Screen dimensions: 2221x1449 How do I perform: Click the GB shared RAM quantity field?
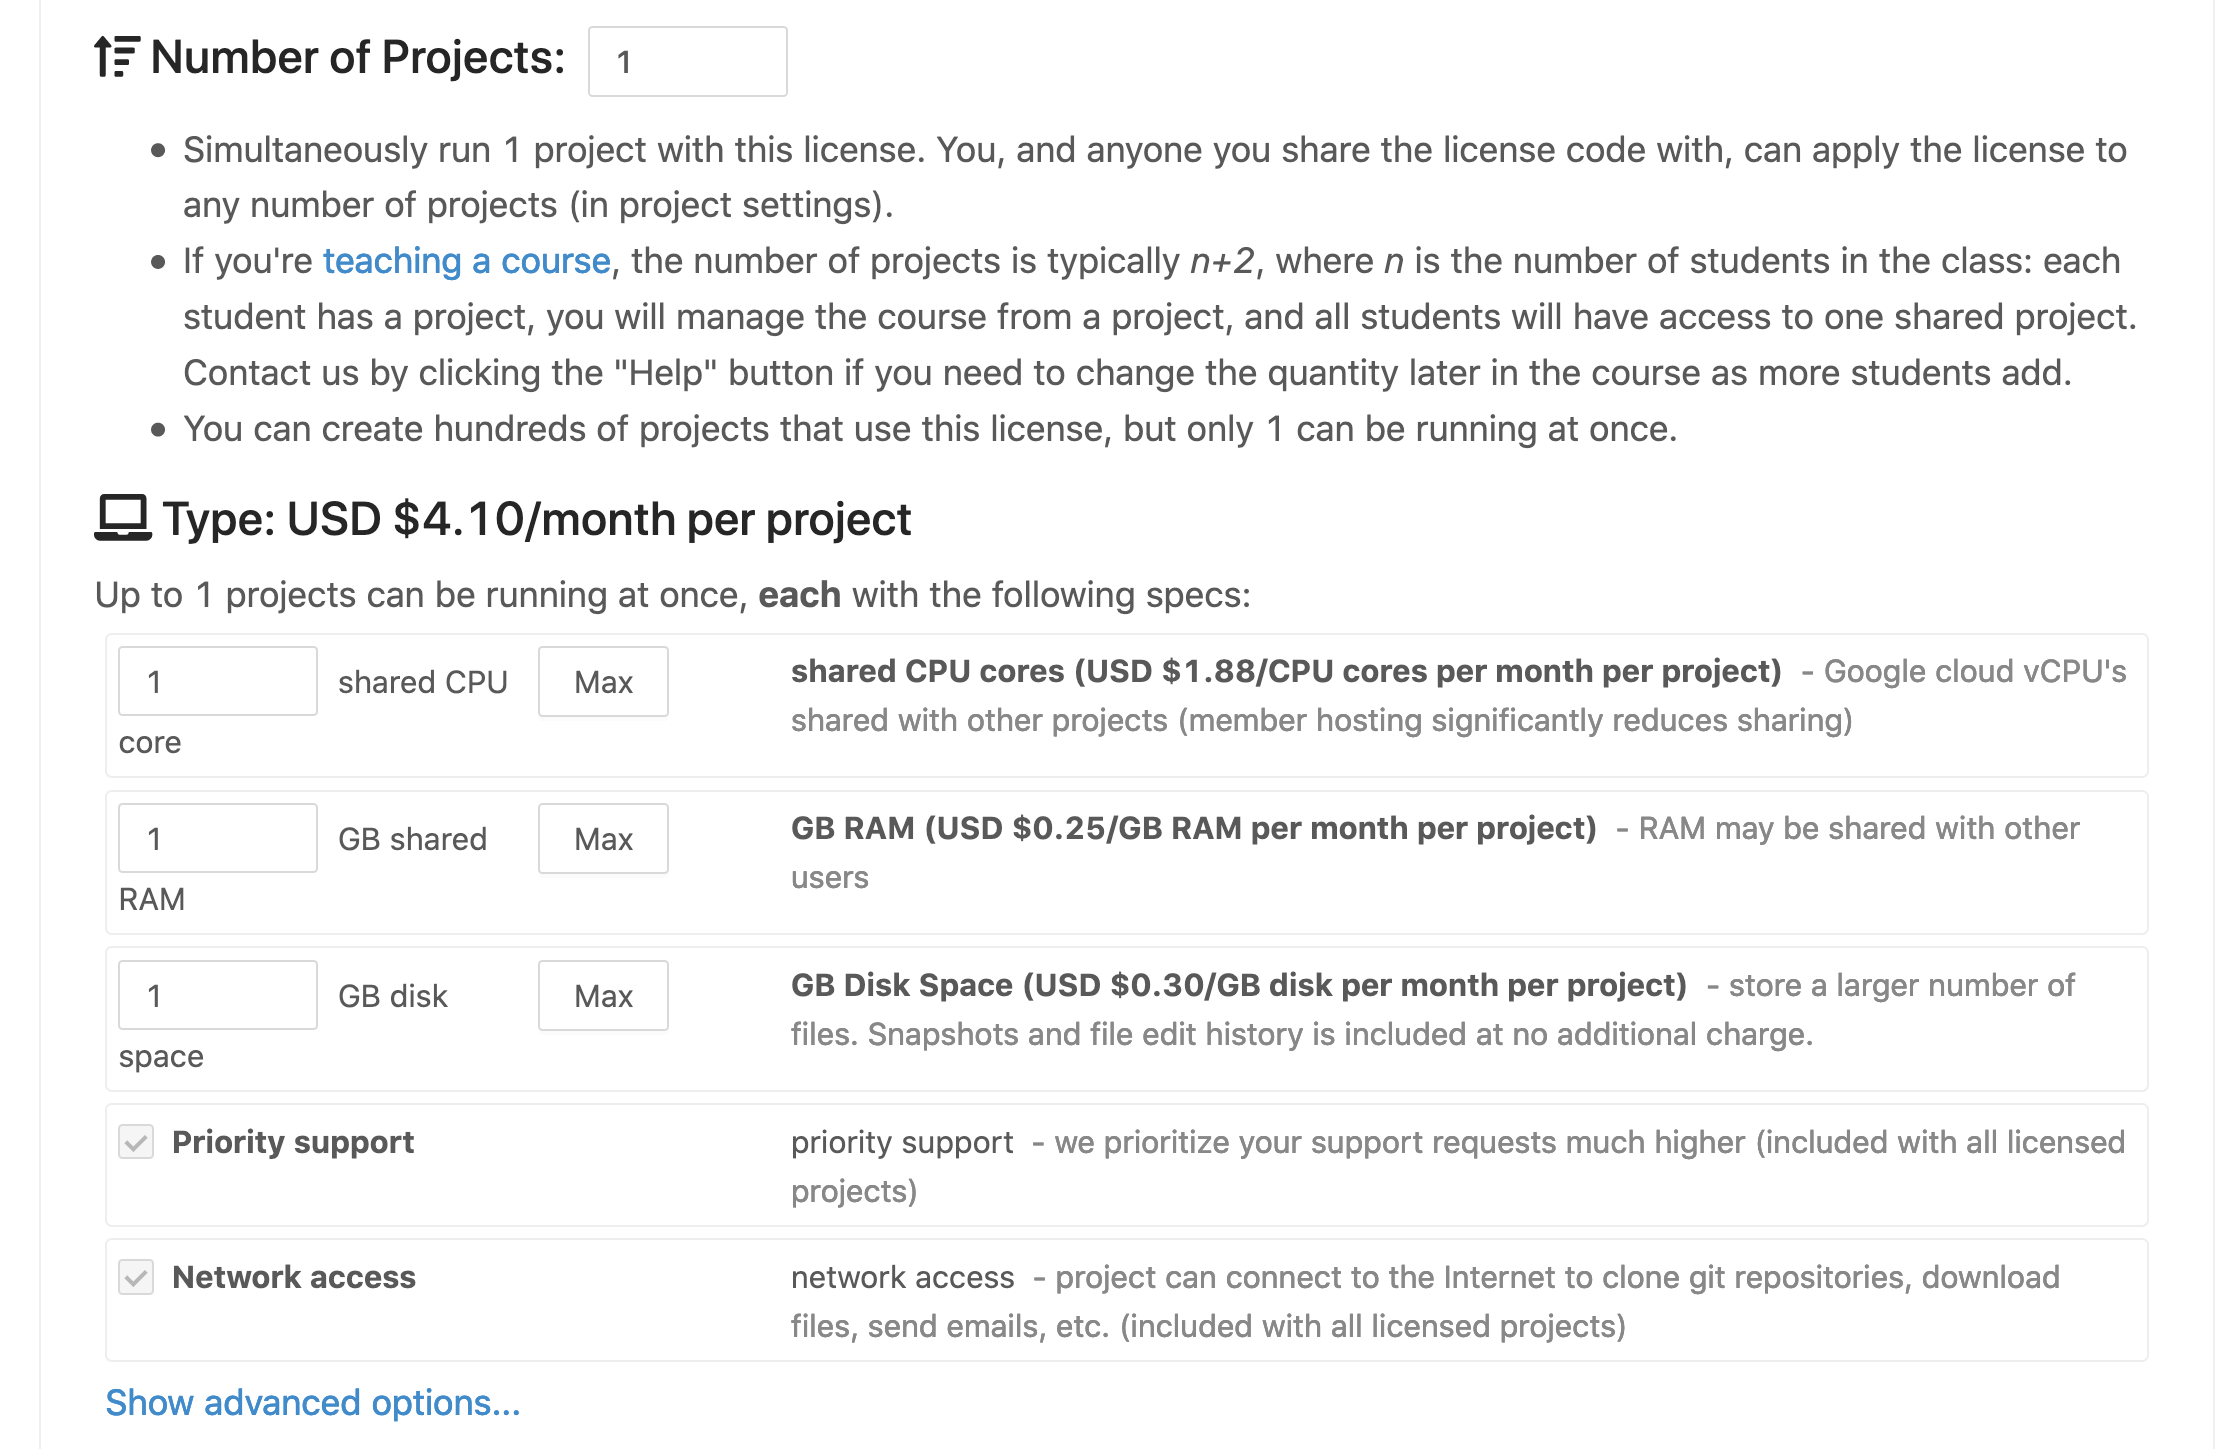217,839
